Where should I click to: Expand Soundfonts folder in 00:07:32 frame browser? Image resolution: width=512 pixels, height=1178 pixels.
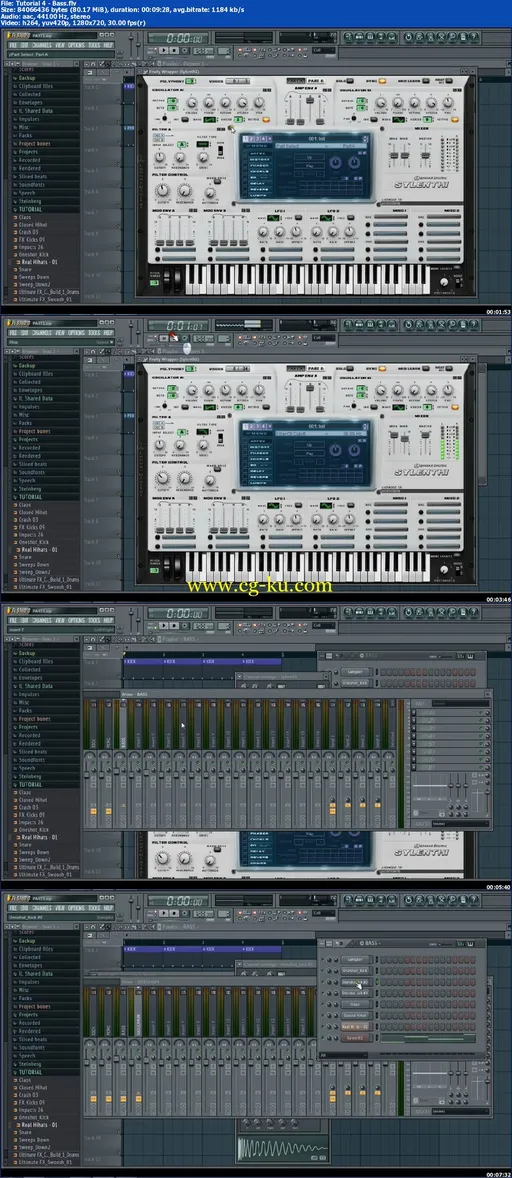coord(31,1048)
